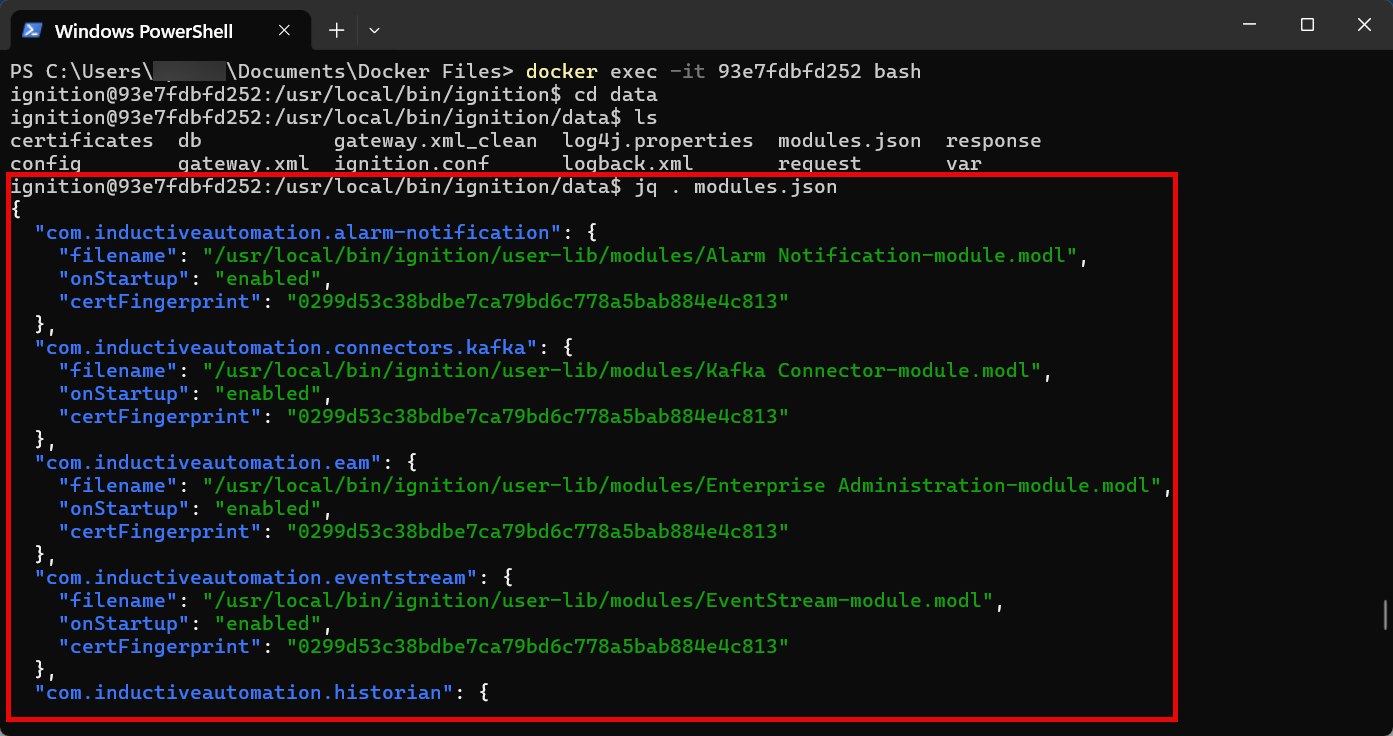Click the alarm-notification JSON key

298,232
